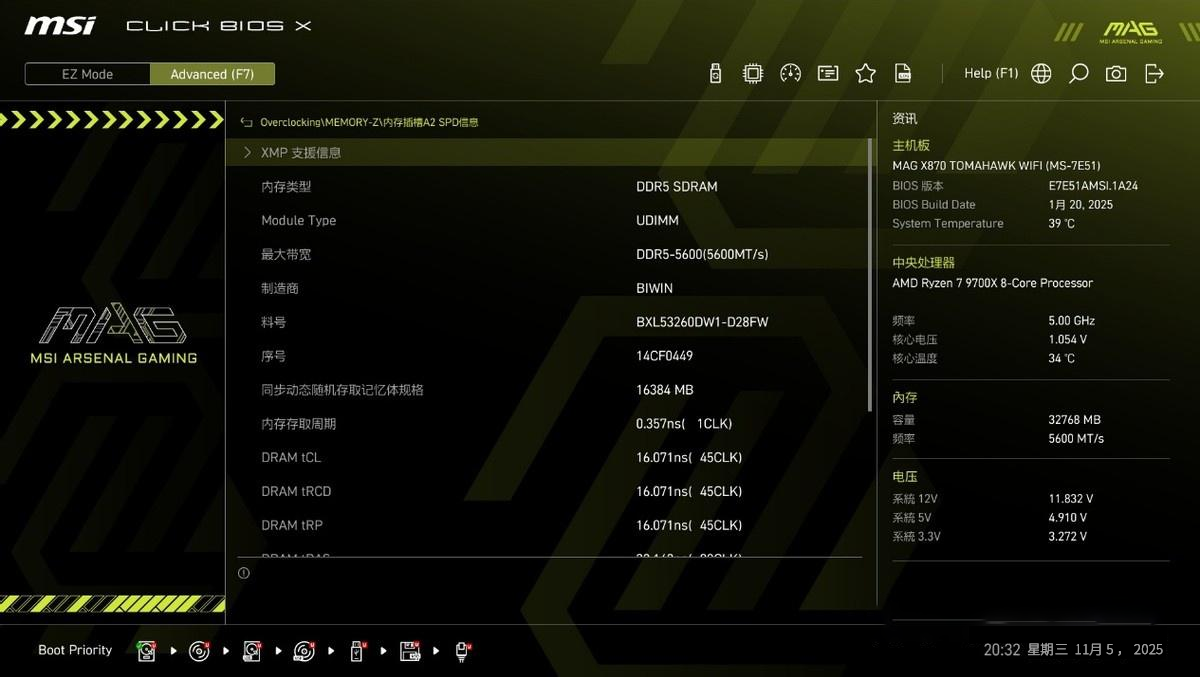Open the Favorites star icon
Viewport: 1200px width, 677px height.
pyautogui.click(x=866, y=73)
